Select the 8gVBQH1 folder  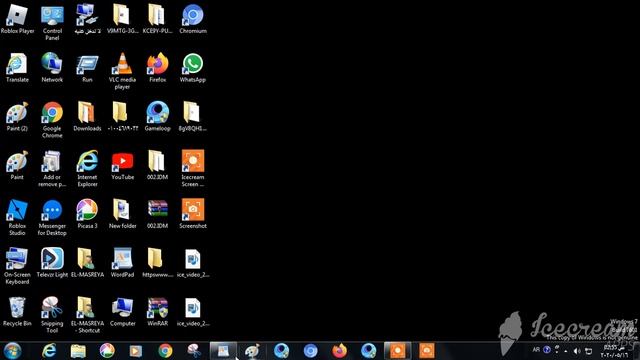click(193, 117)
